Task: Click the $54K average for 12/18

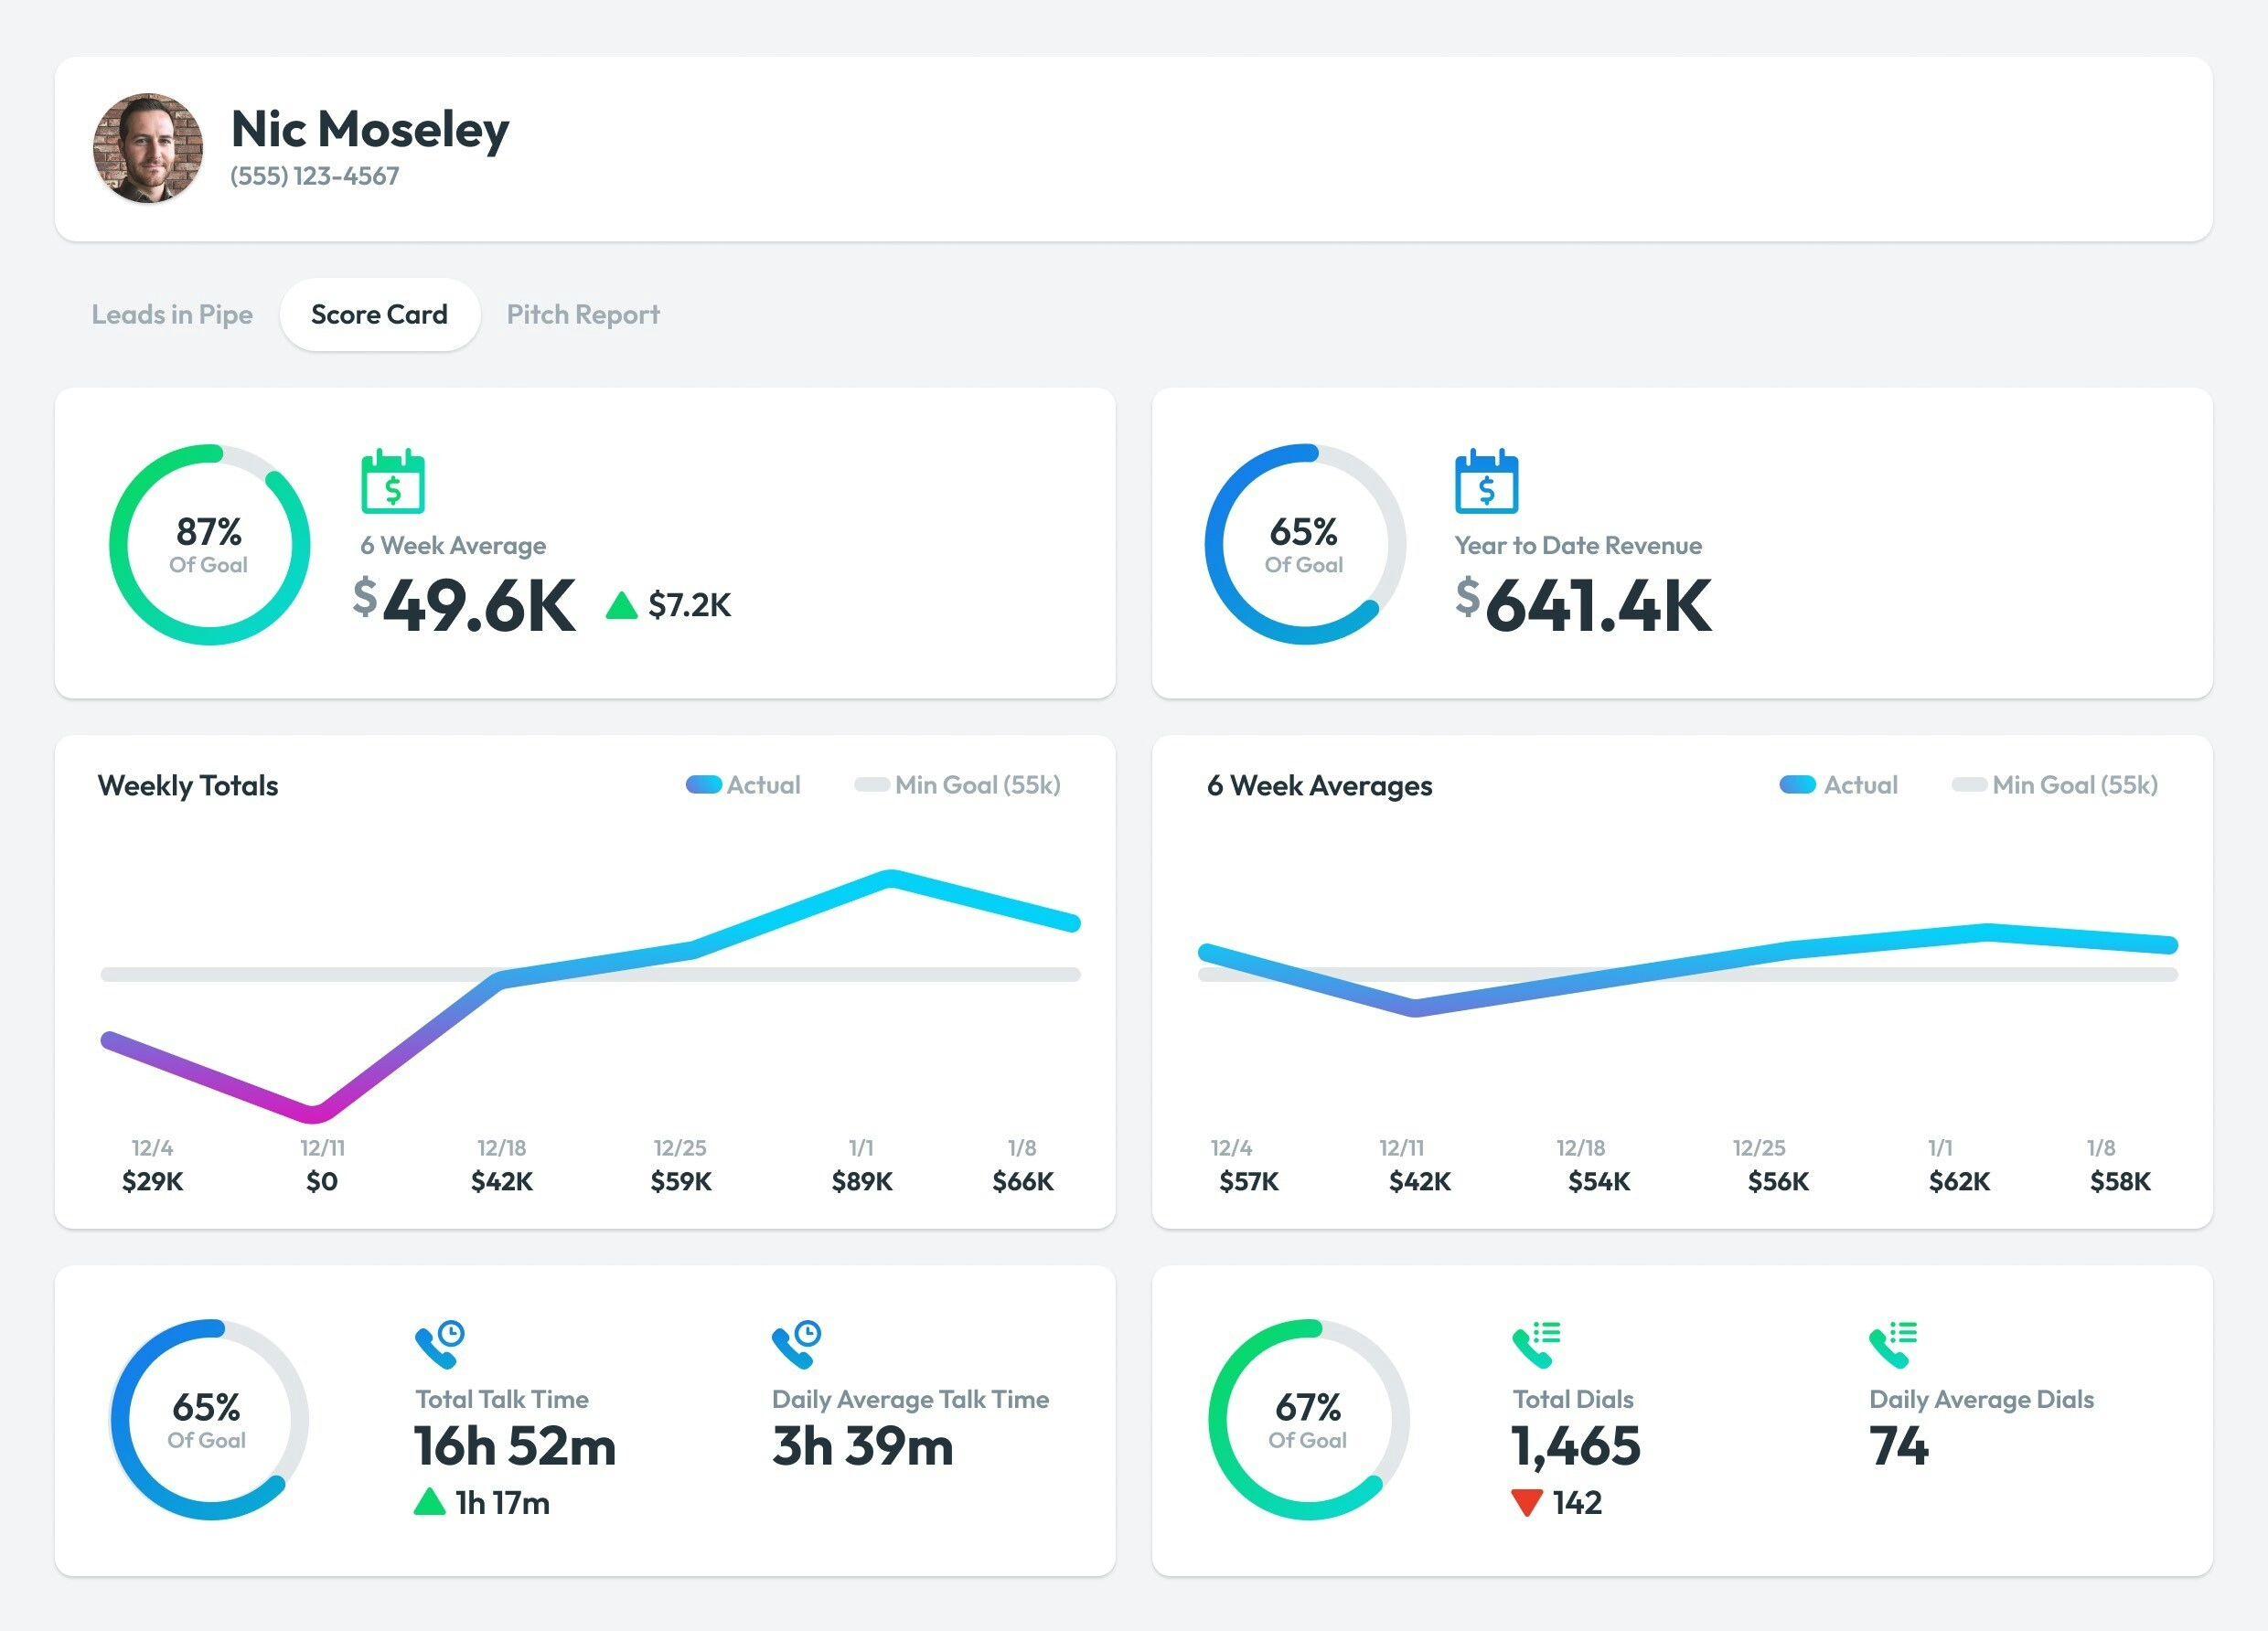Action: 1599,1181
